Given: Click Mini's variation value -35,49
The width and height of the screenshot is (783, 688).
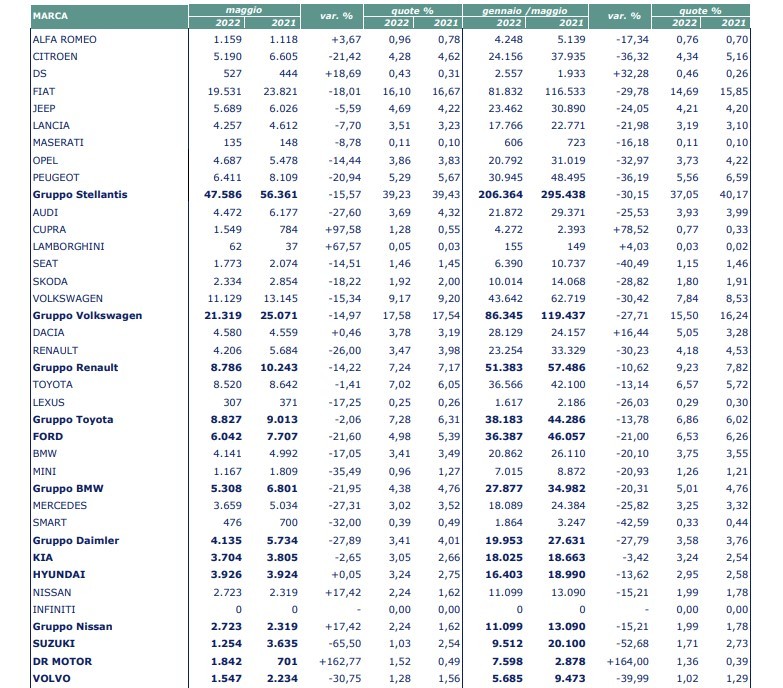Looking at the screenshot, I should (x=345, y=471).
